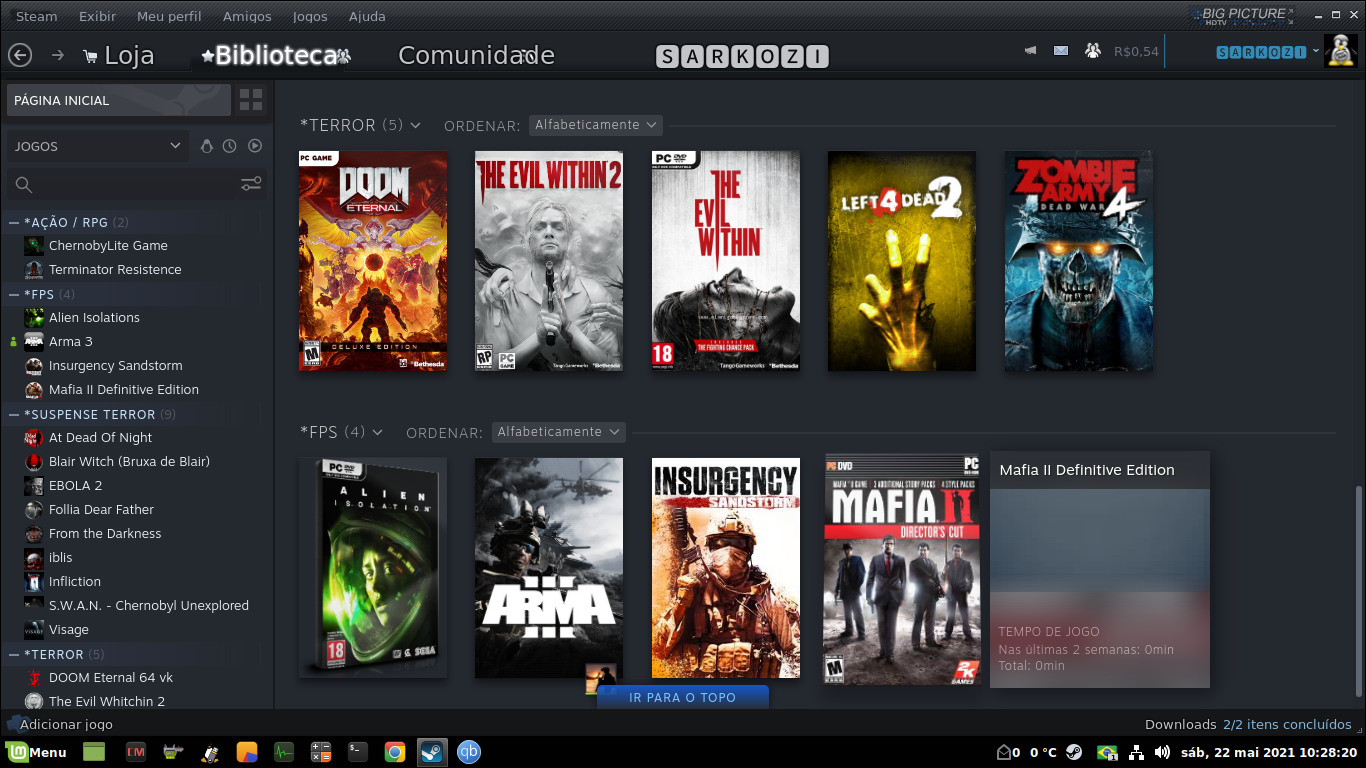Open Left 4 Dead 2 cover
The image size is (1366, 768).
(902, 261)
